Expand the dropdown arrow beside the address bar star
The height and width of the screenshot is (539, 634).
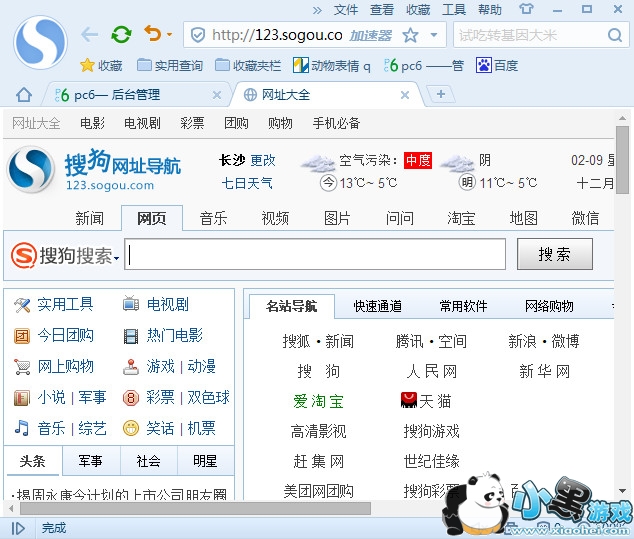click(434, 35)
